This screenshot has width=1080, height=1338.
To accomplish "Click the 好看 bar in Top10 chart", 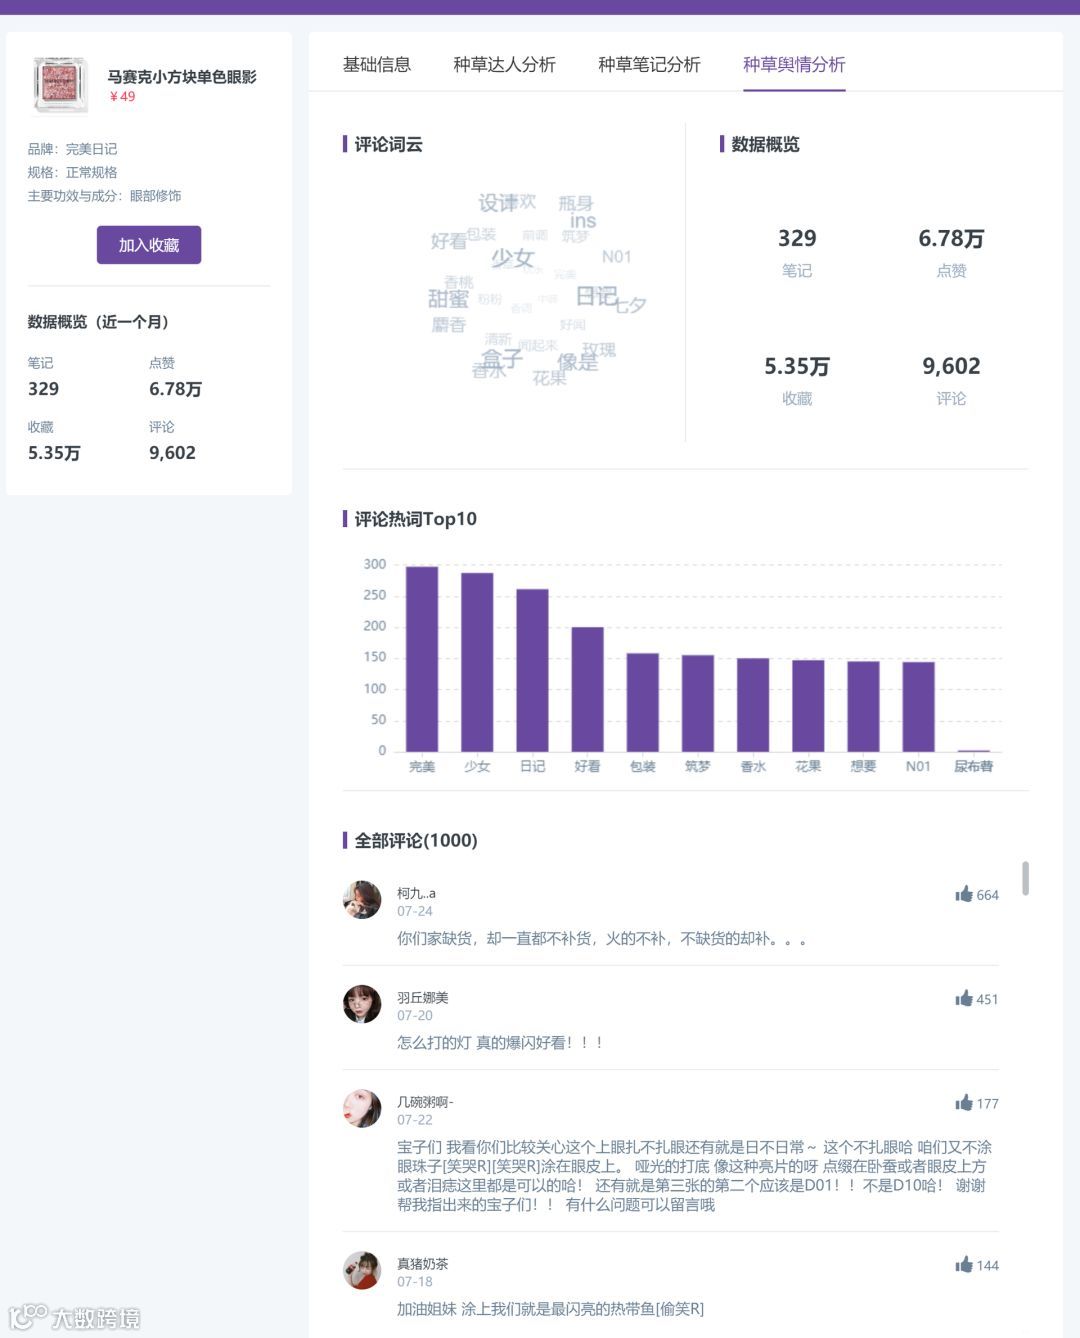I will point(587,689).
